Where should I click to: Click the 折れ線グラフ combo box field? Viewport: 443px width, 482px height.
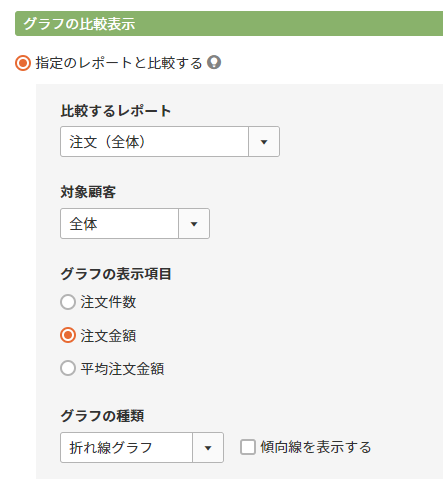point(126,448)
